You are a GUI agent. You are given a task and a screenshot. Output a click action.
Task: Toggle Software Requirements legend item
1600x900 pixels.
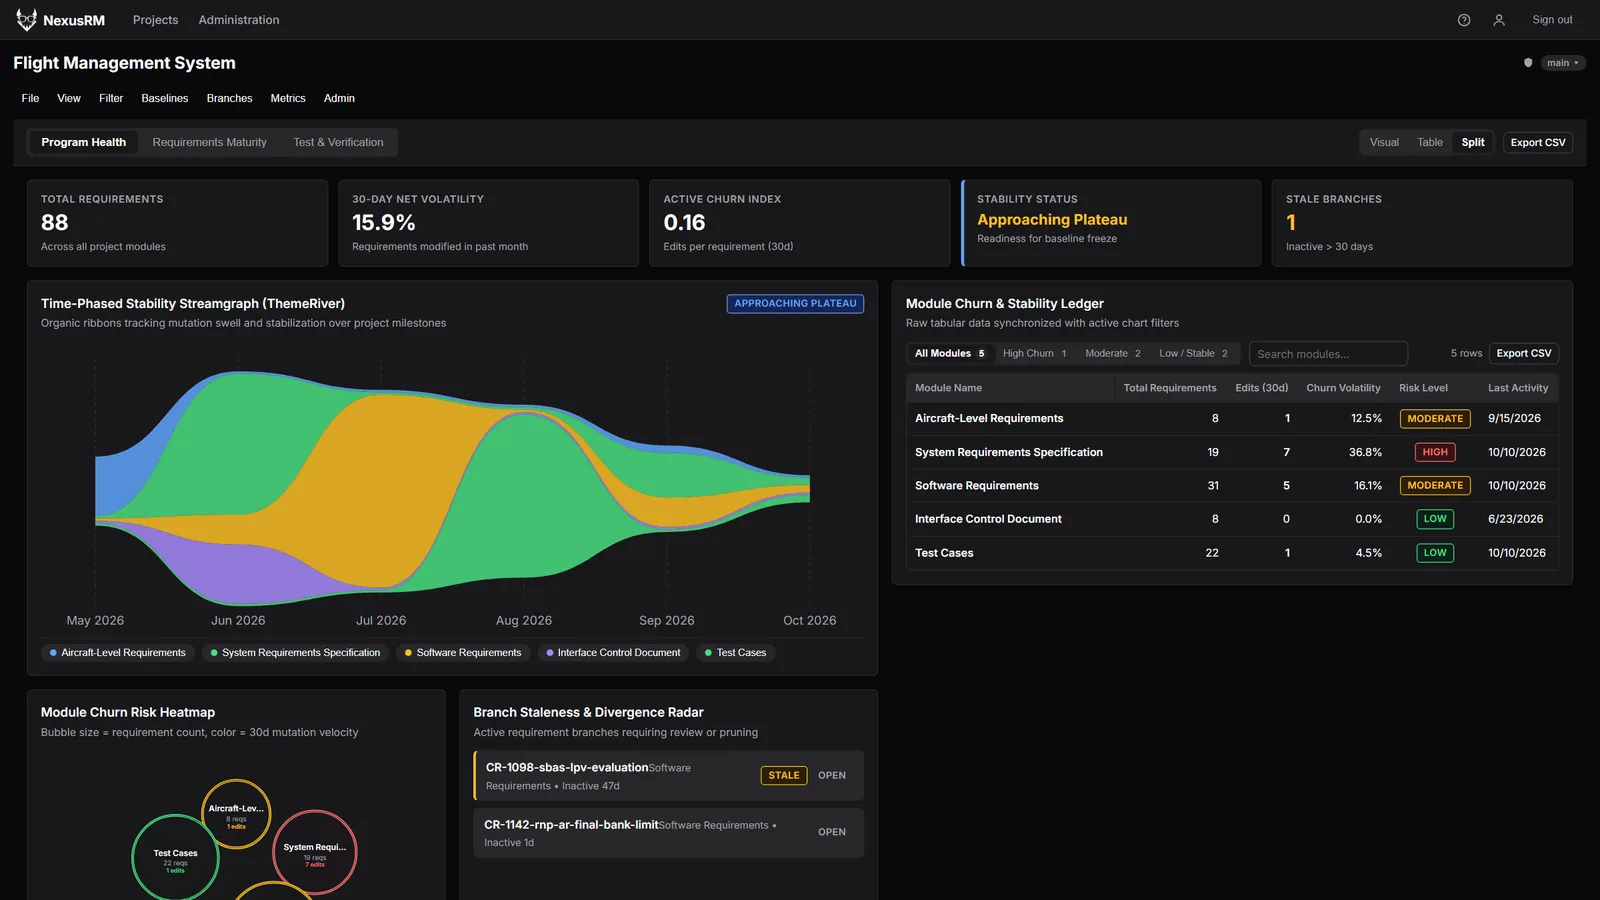point(463,653)
